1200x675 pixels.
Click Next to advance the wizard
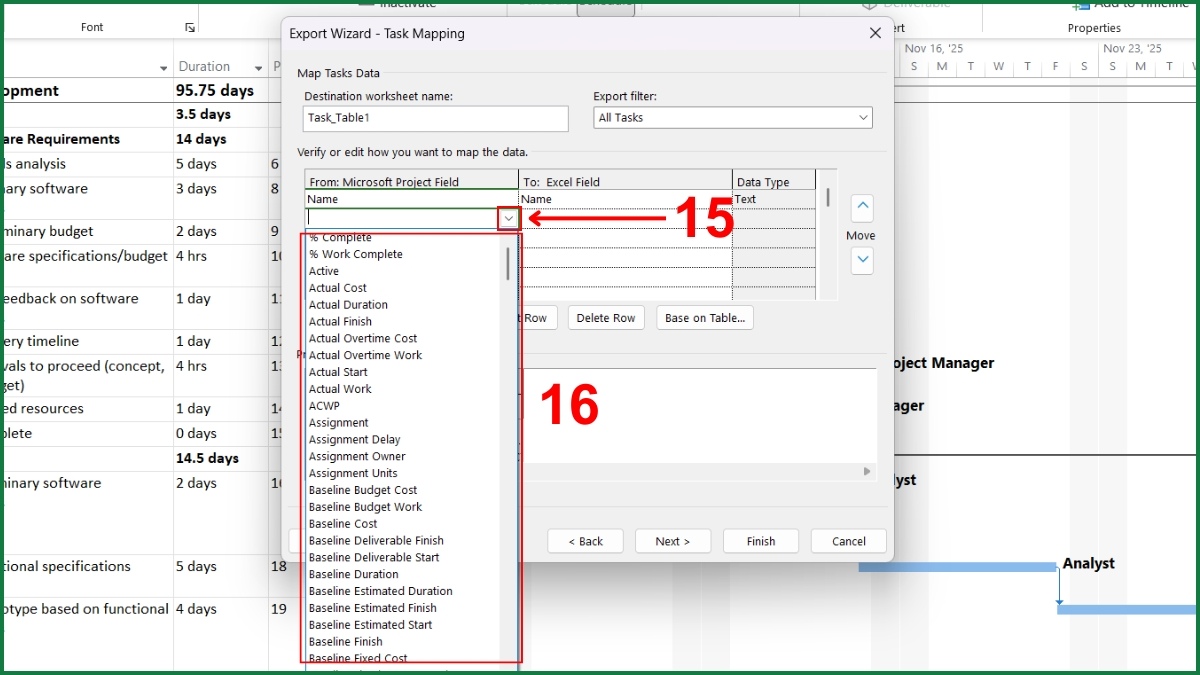(672, 540)
